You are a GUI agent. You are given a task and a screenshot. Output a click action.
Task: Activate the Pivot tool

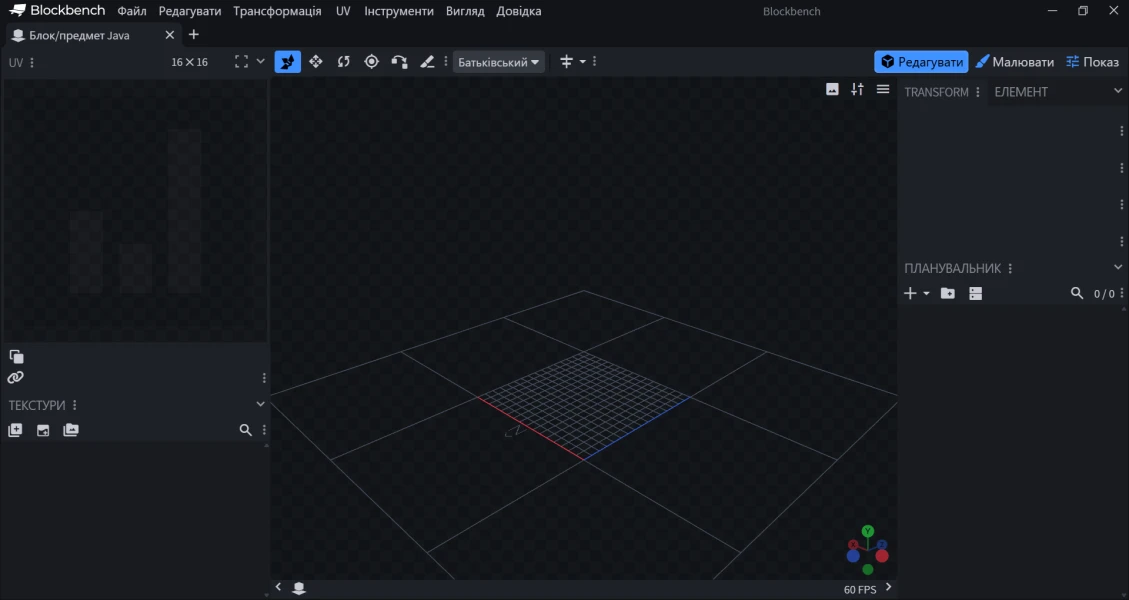tap(372, 62)
